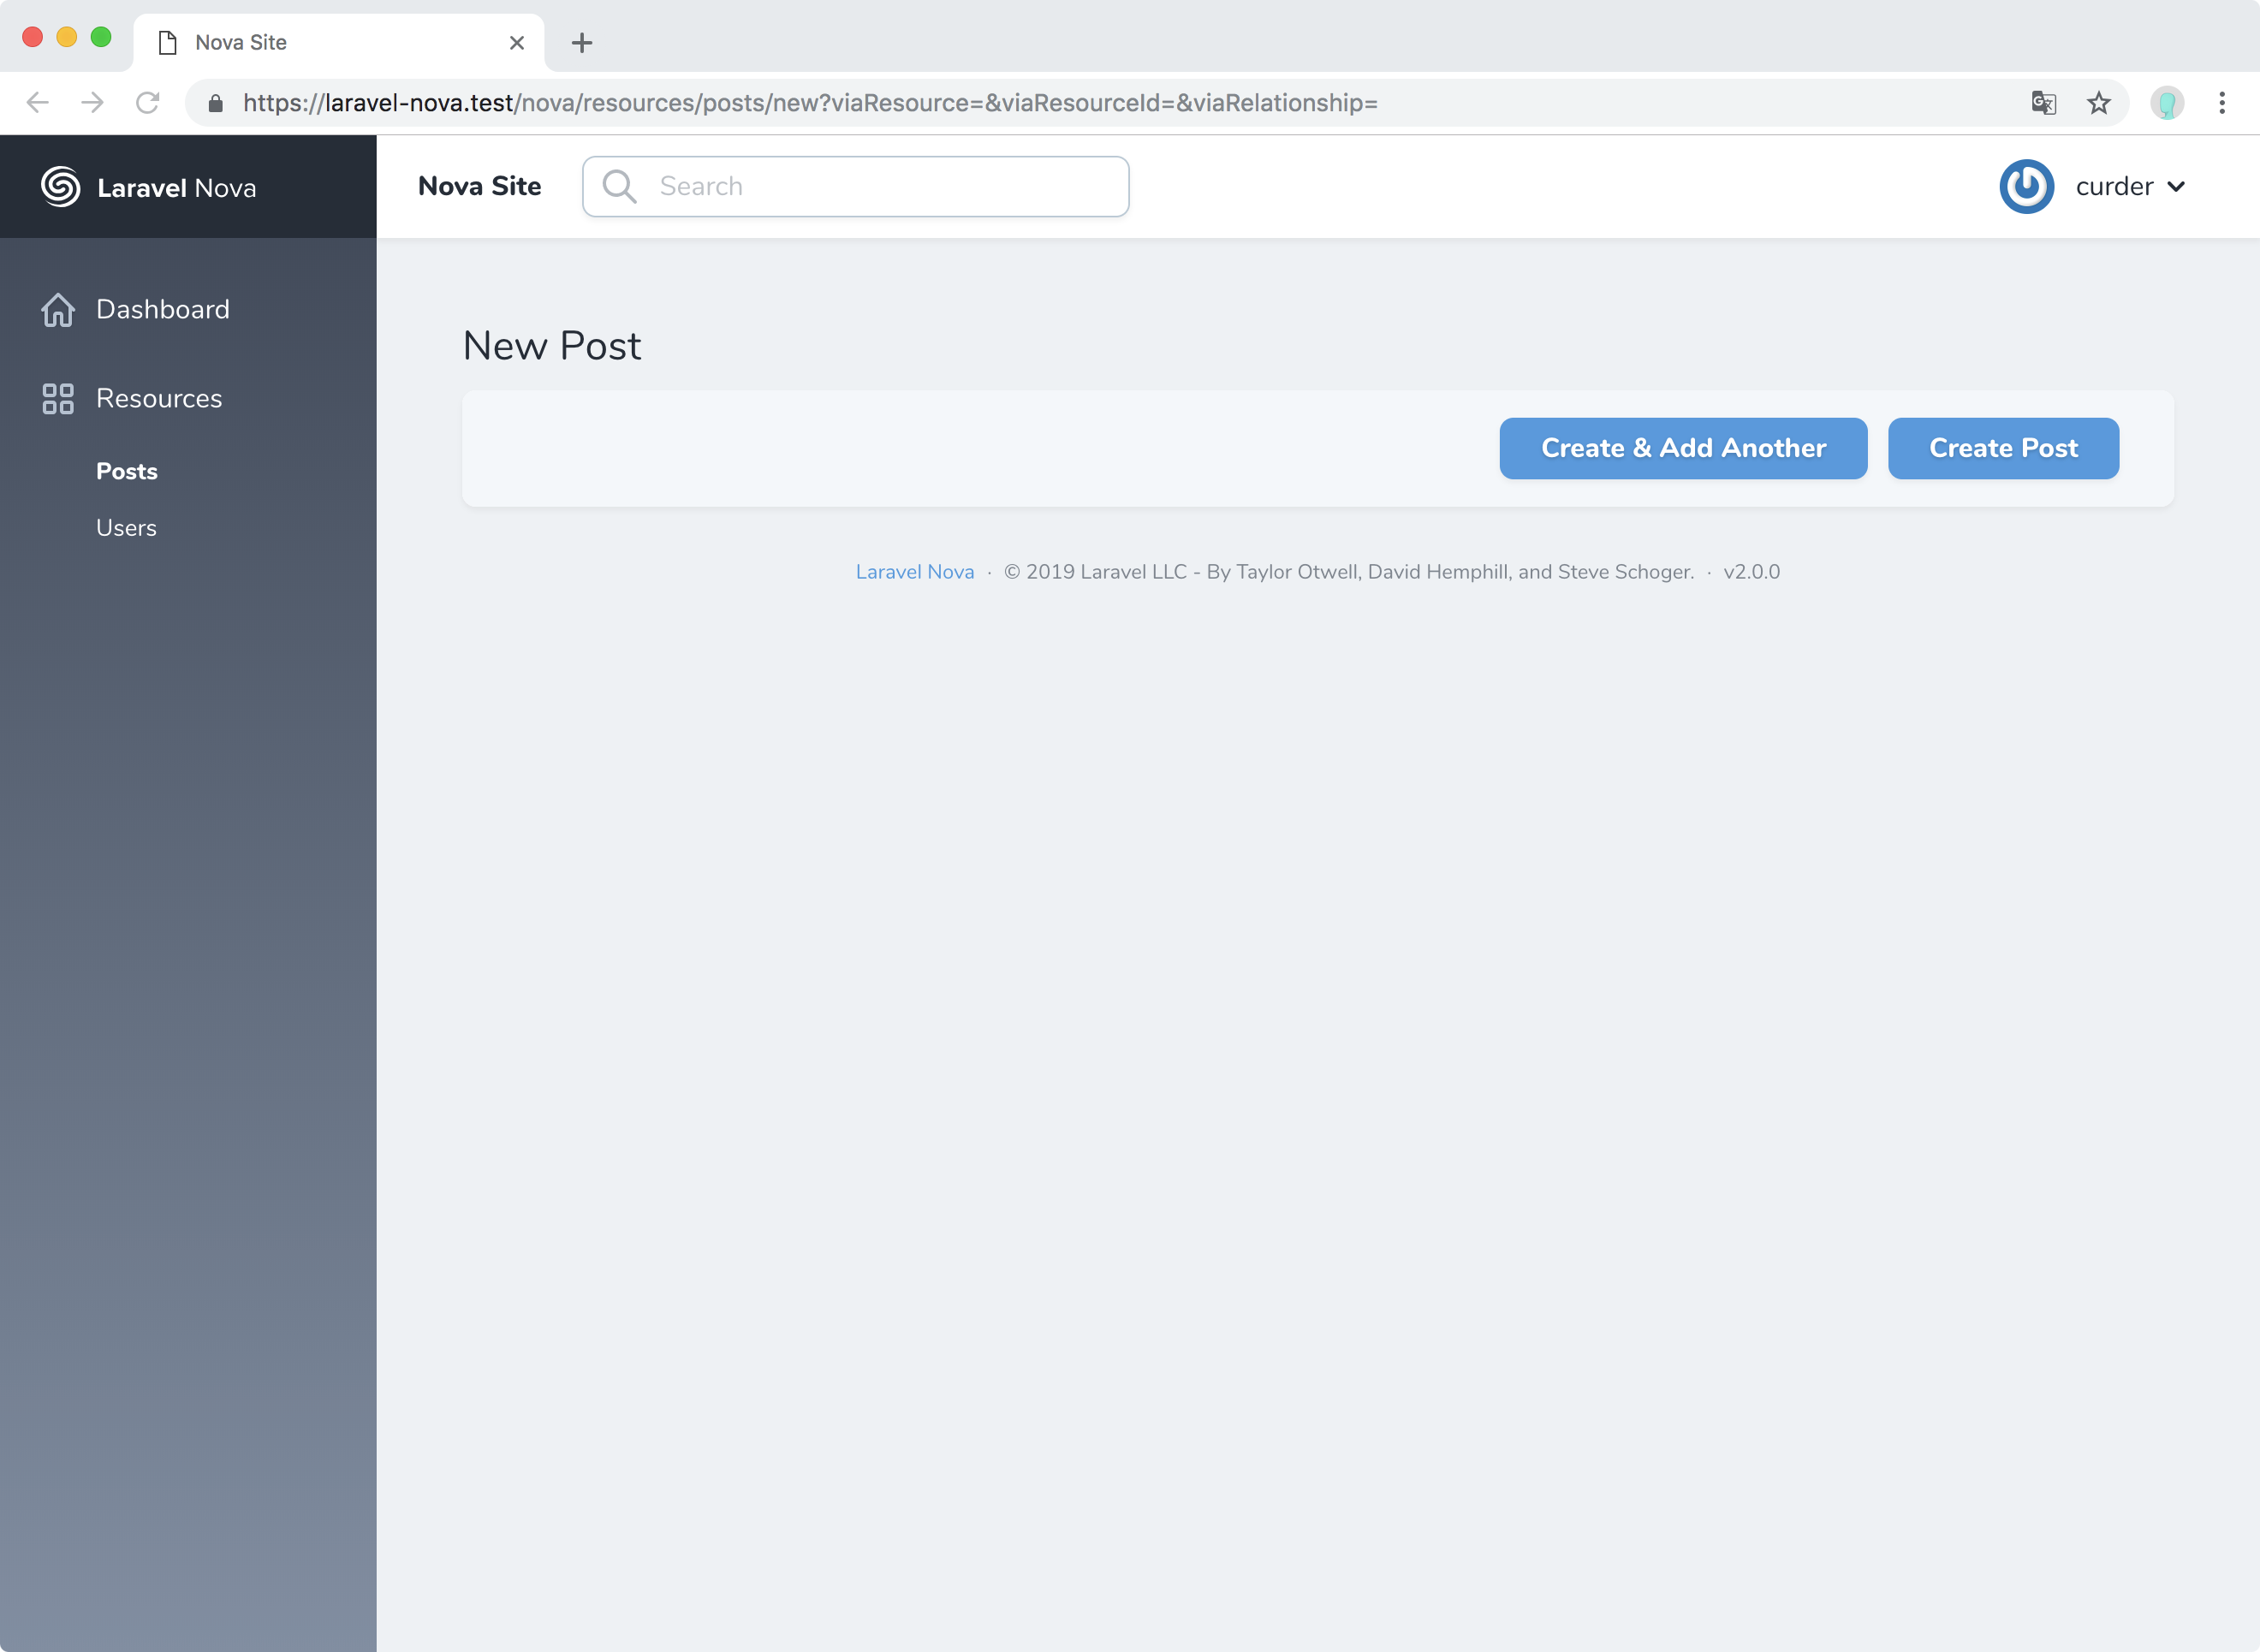Click the browser reload icon
This screenshot has width=2260, height=1652.
148,103
